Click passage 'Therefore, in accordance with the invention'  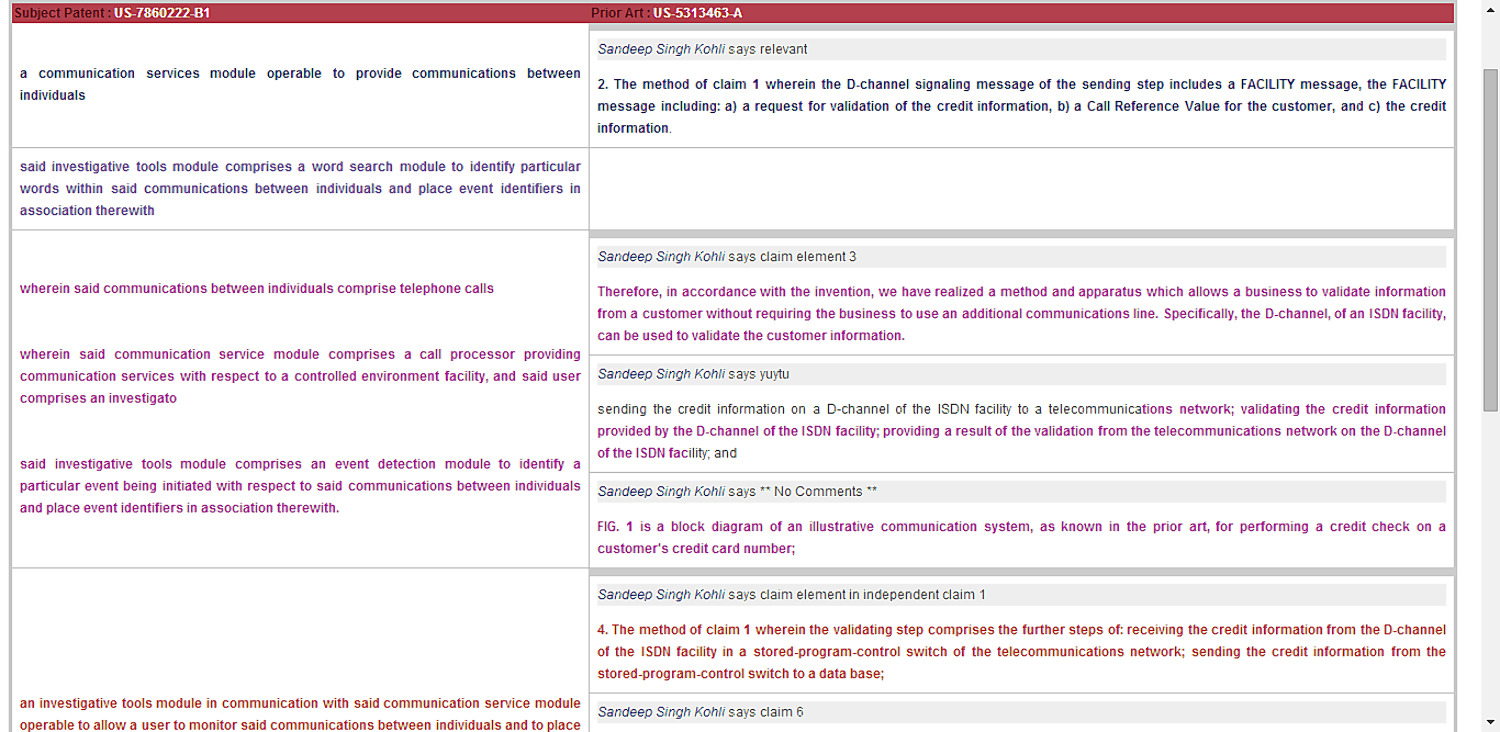pos(1021,314)
